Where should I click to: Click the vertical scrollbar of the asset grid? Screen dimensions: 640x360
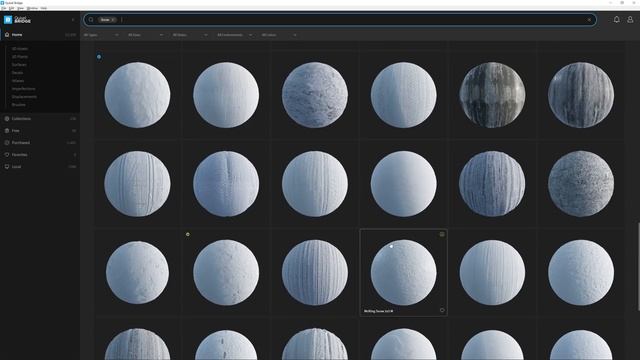click(x=638, y=267)
